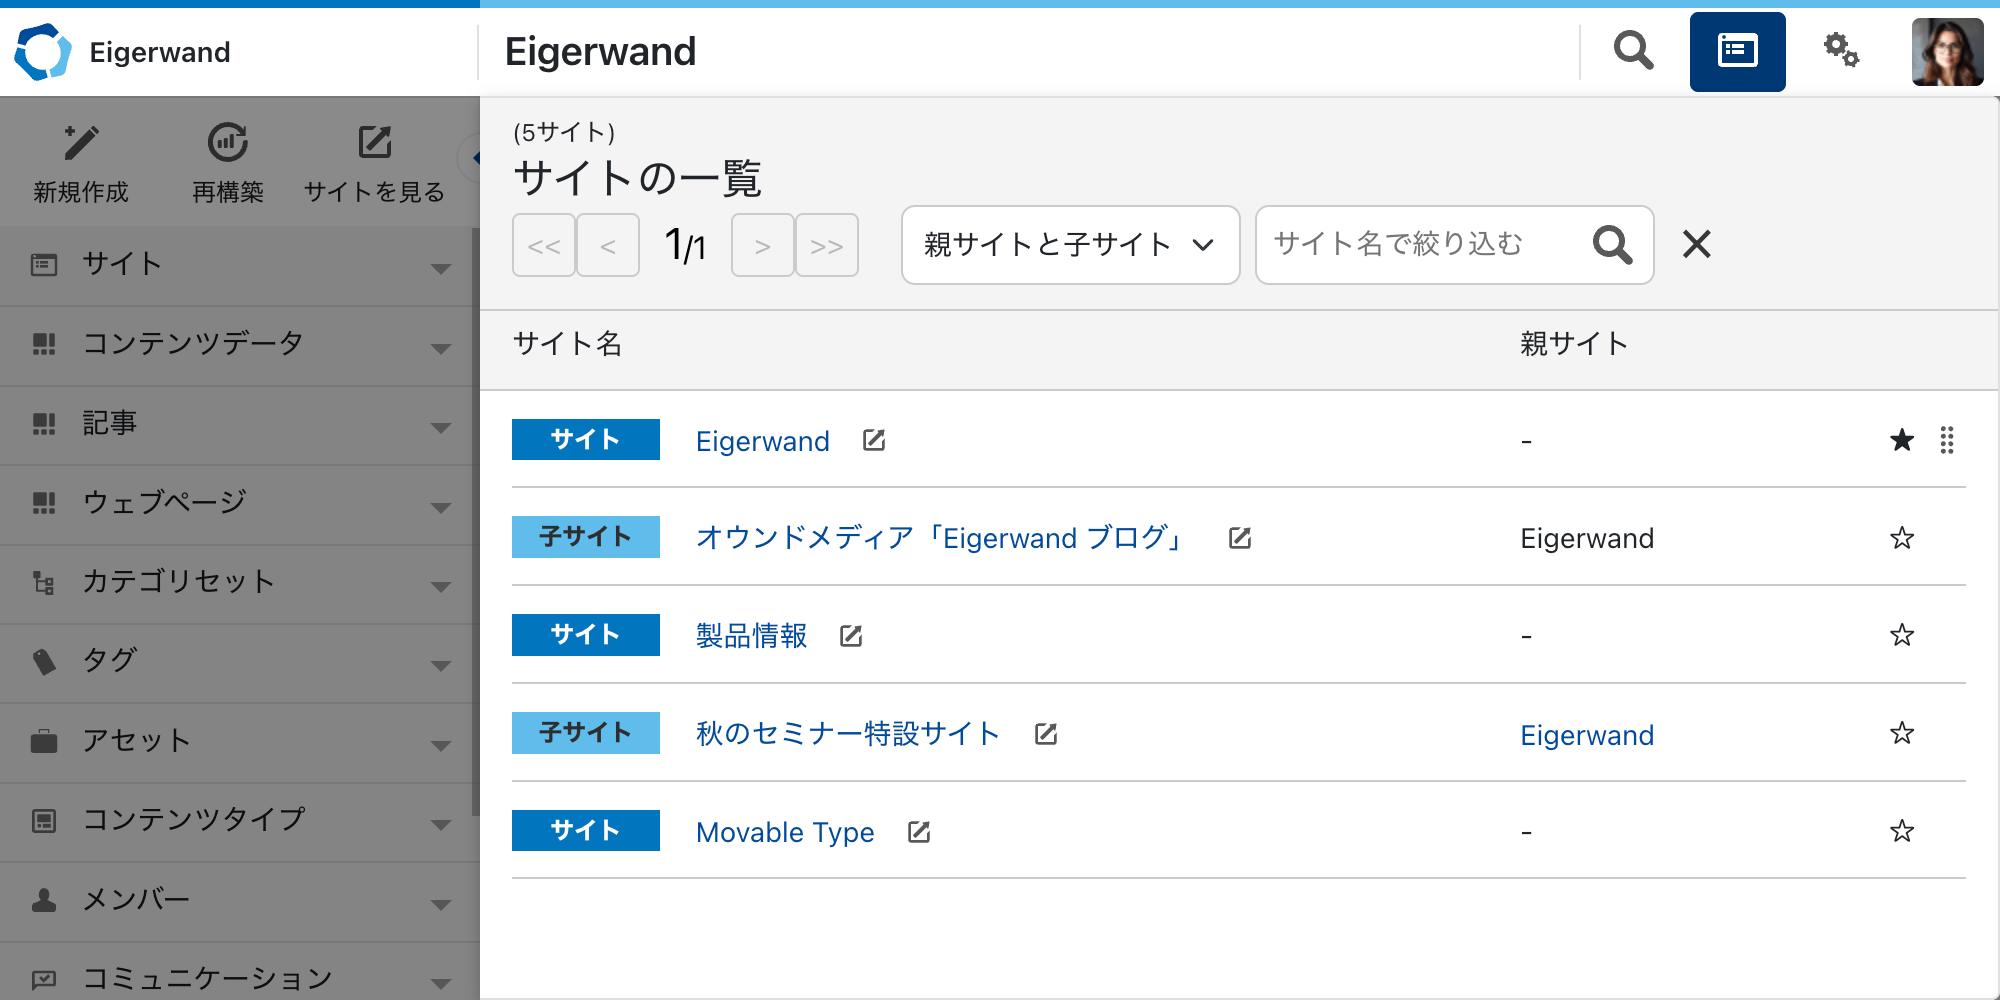The width and height of the screenshot is (2000, 1000).
Task: Favorite the Movable Type site star
Action: click(x=1901, y=831)
